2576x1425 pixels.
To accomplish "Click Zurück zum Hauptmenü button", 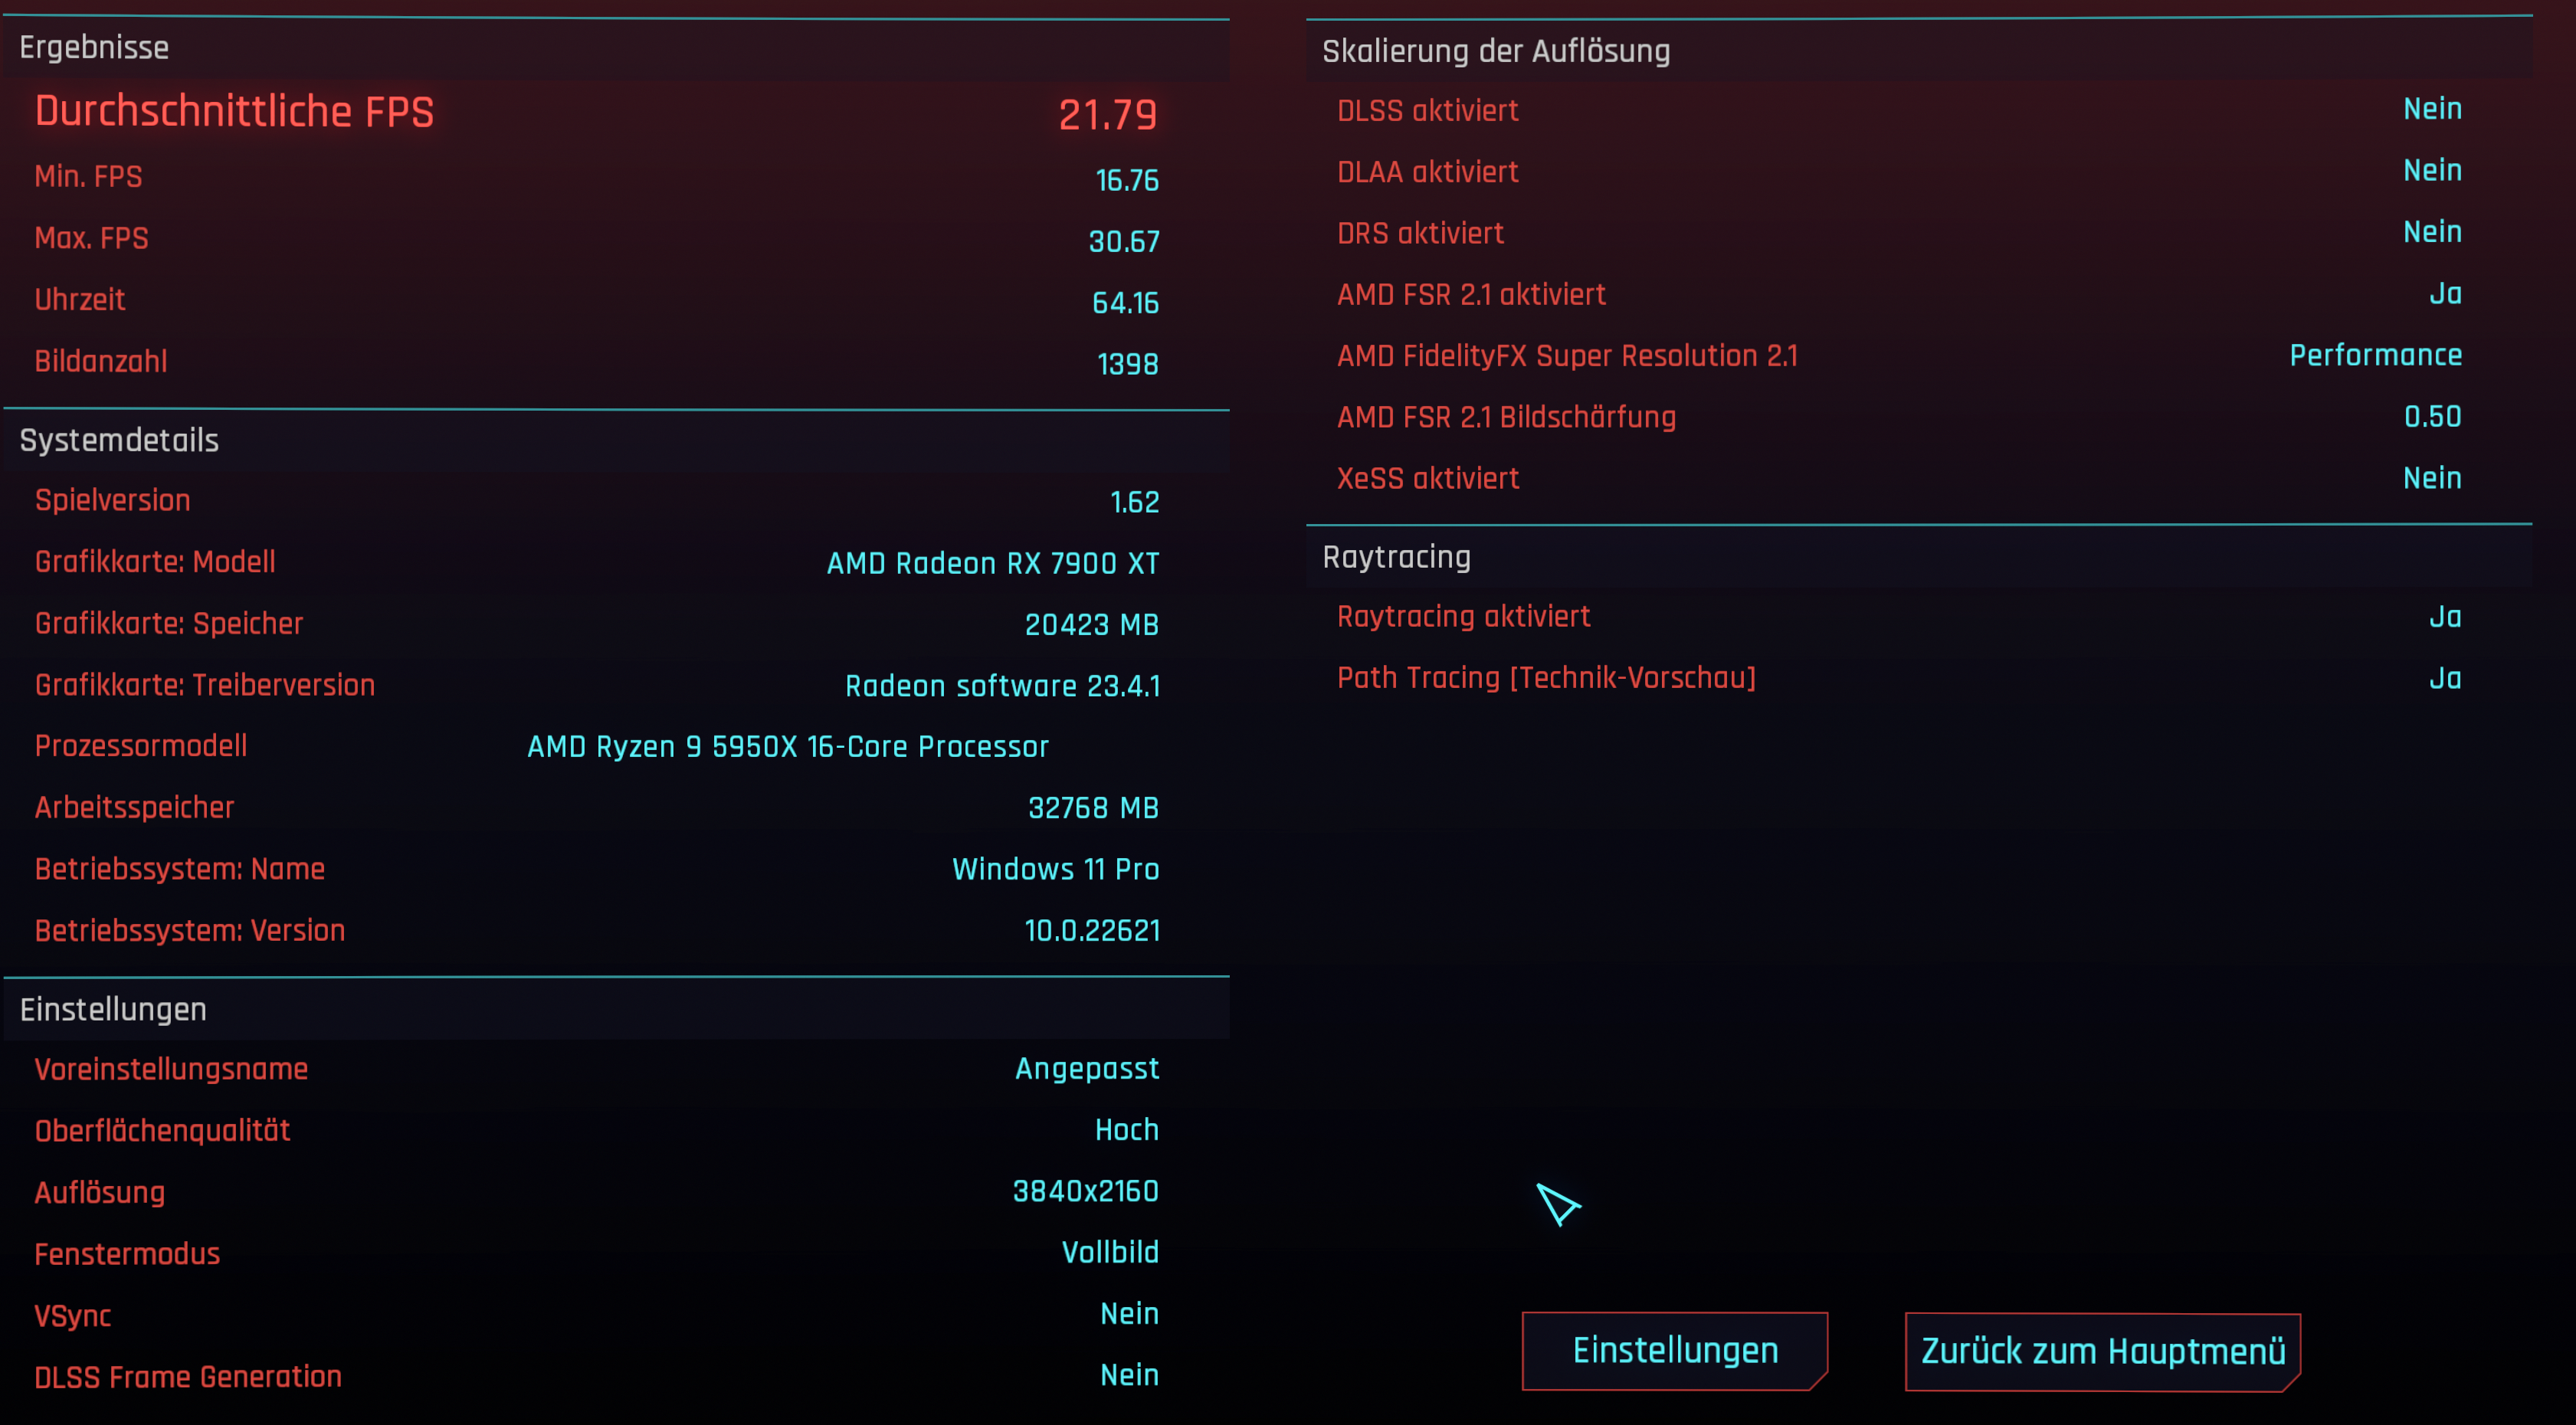I will point(2102,1351).
